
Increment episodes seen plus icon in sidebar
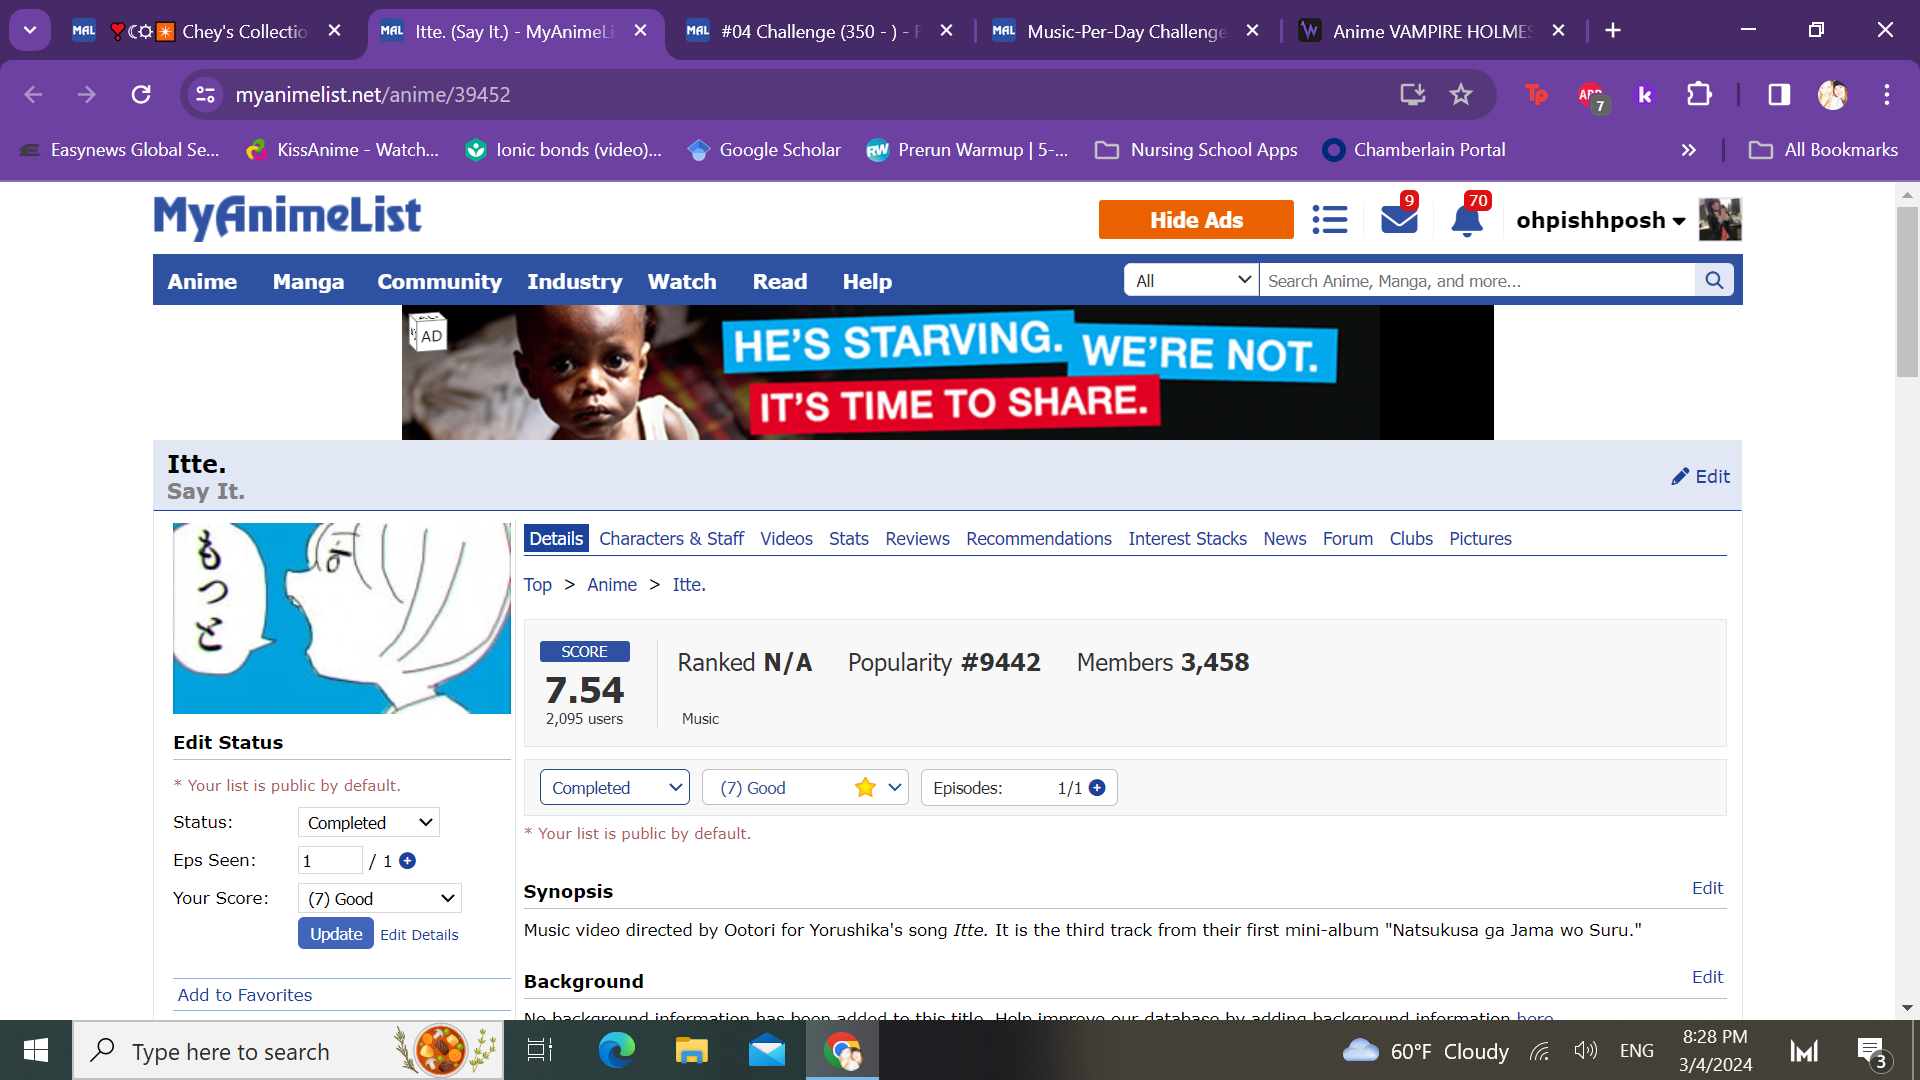pos(408,861)
